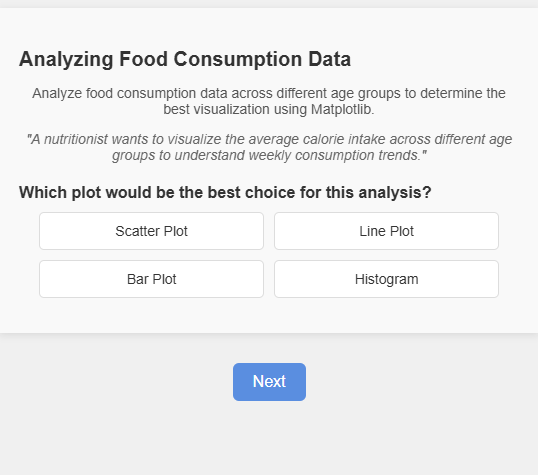Click the word 'Consumption' in the title
Image resolution: width=538 pixels, height=475 pixels.
point(238,59)
